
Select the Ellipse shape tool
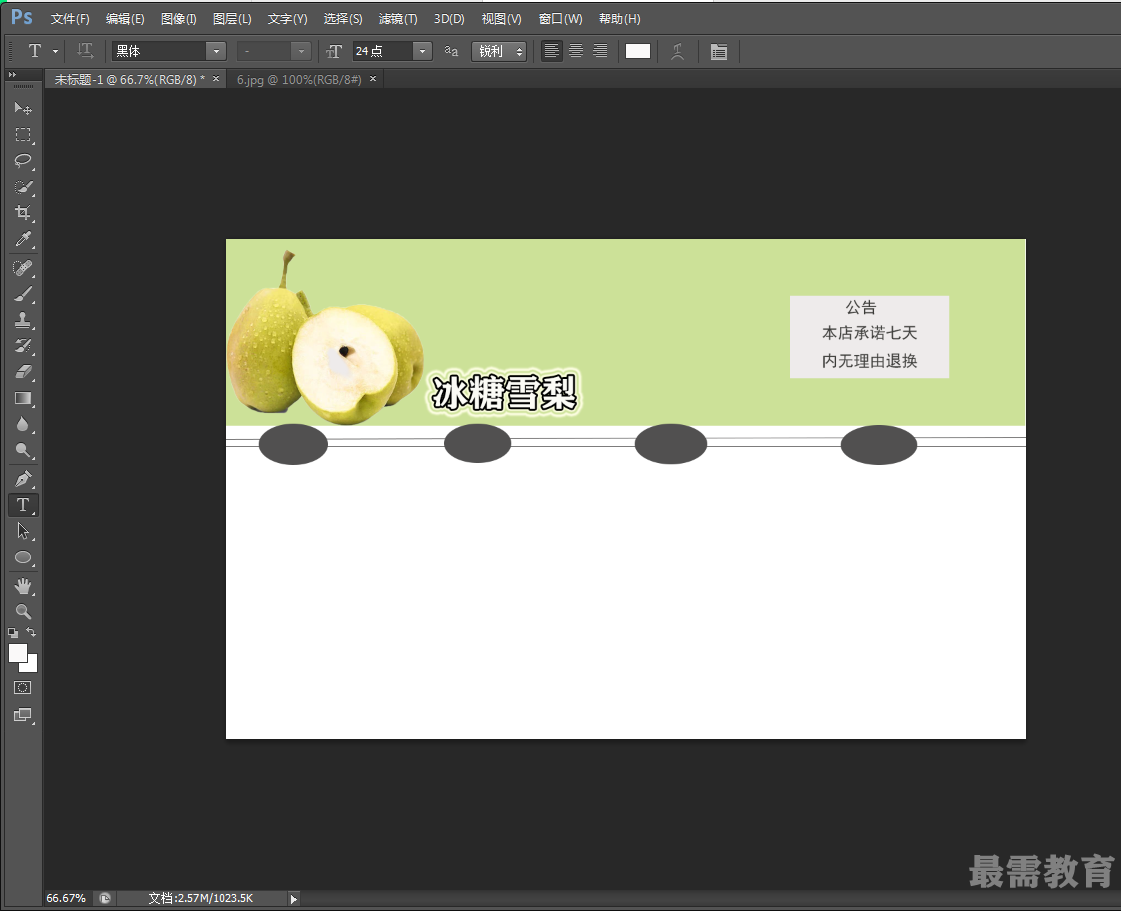[x=23, y=558]
